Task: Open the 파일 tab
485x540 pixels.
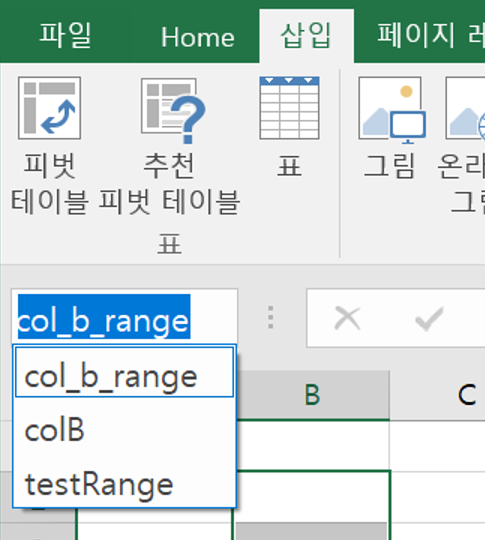Action: tap(65, 35)
